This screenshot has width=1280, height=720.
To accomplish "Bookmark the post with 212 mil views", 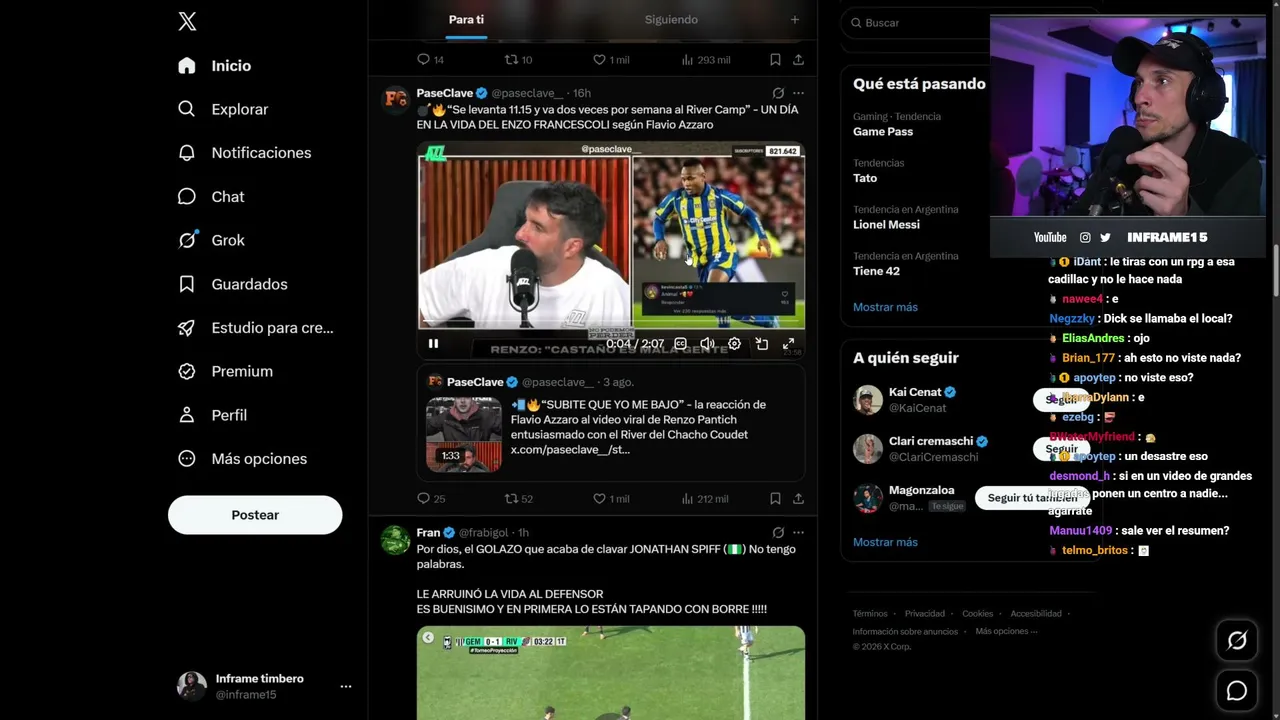I will tap(775, 498).
